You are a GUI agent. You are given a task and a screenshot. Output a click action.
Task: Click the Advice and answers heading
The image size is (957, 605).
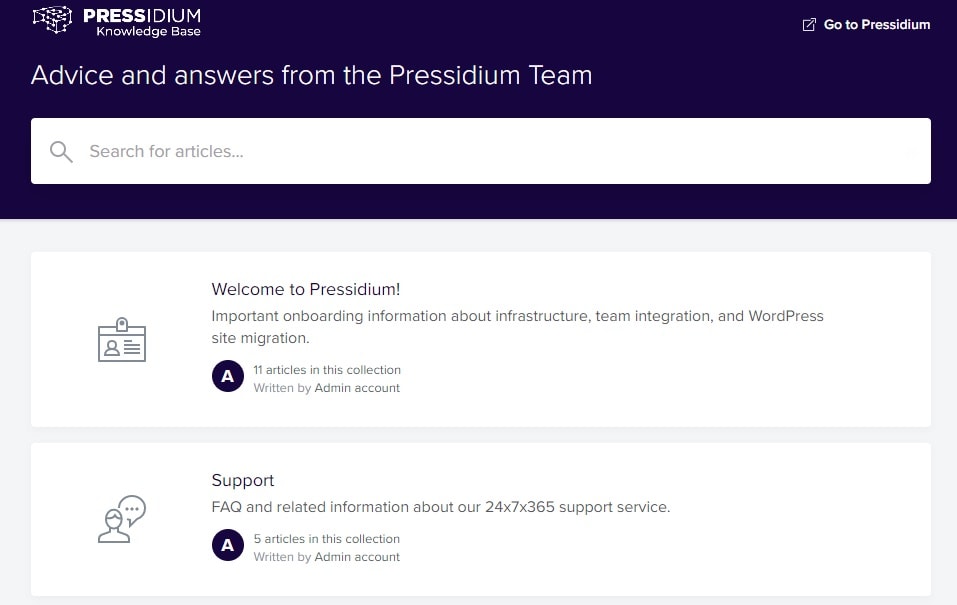coord(311,75)
